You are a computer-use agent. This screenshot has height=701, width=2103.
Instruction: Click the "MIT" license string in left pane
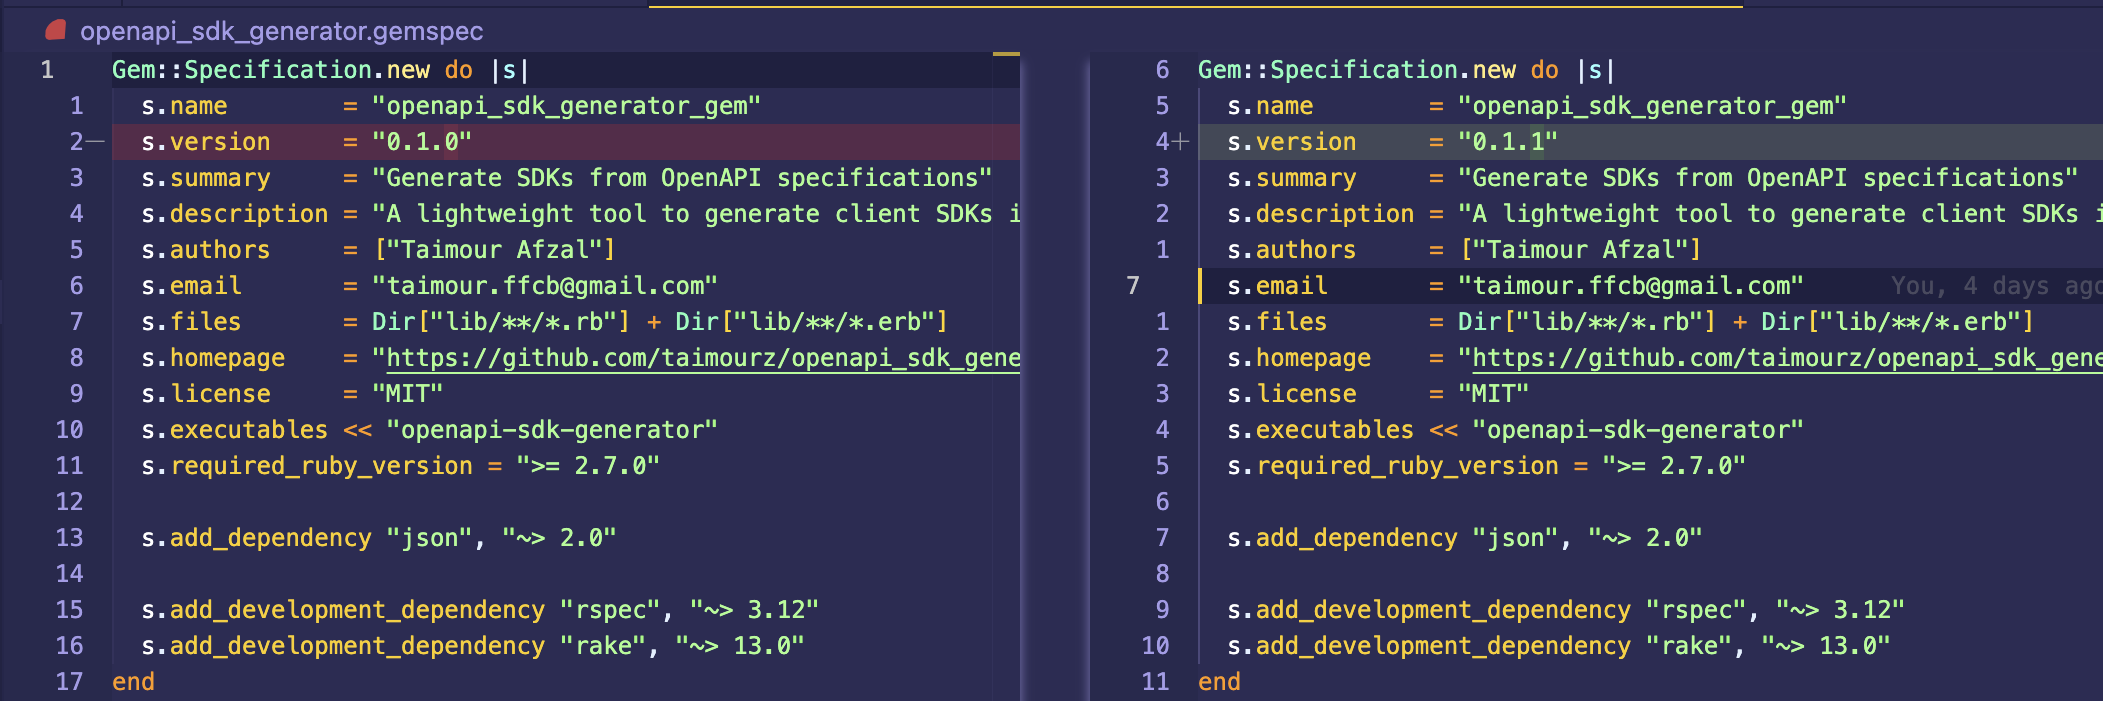[407, 394]
